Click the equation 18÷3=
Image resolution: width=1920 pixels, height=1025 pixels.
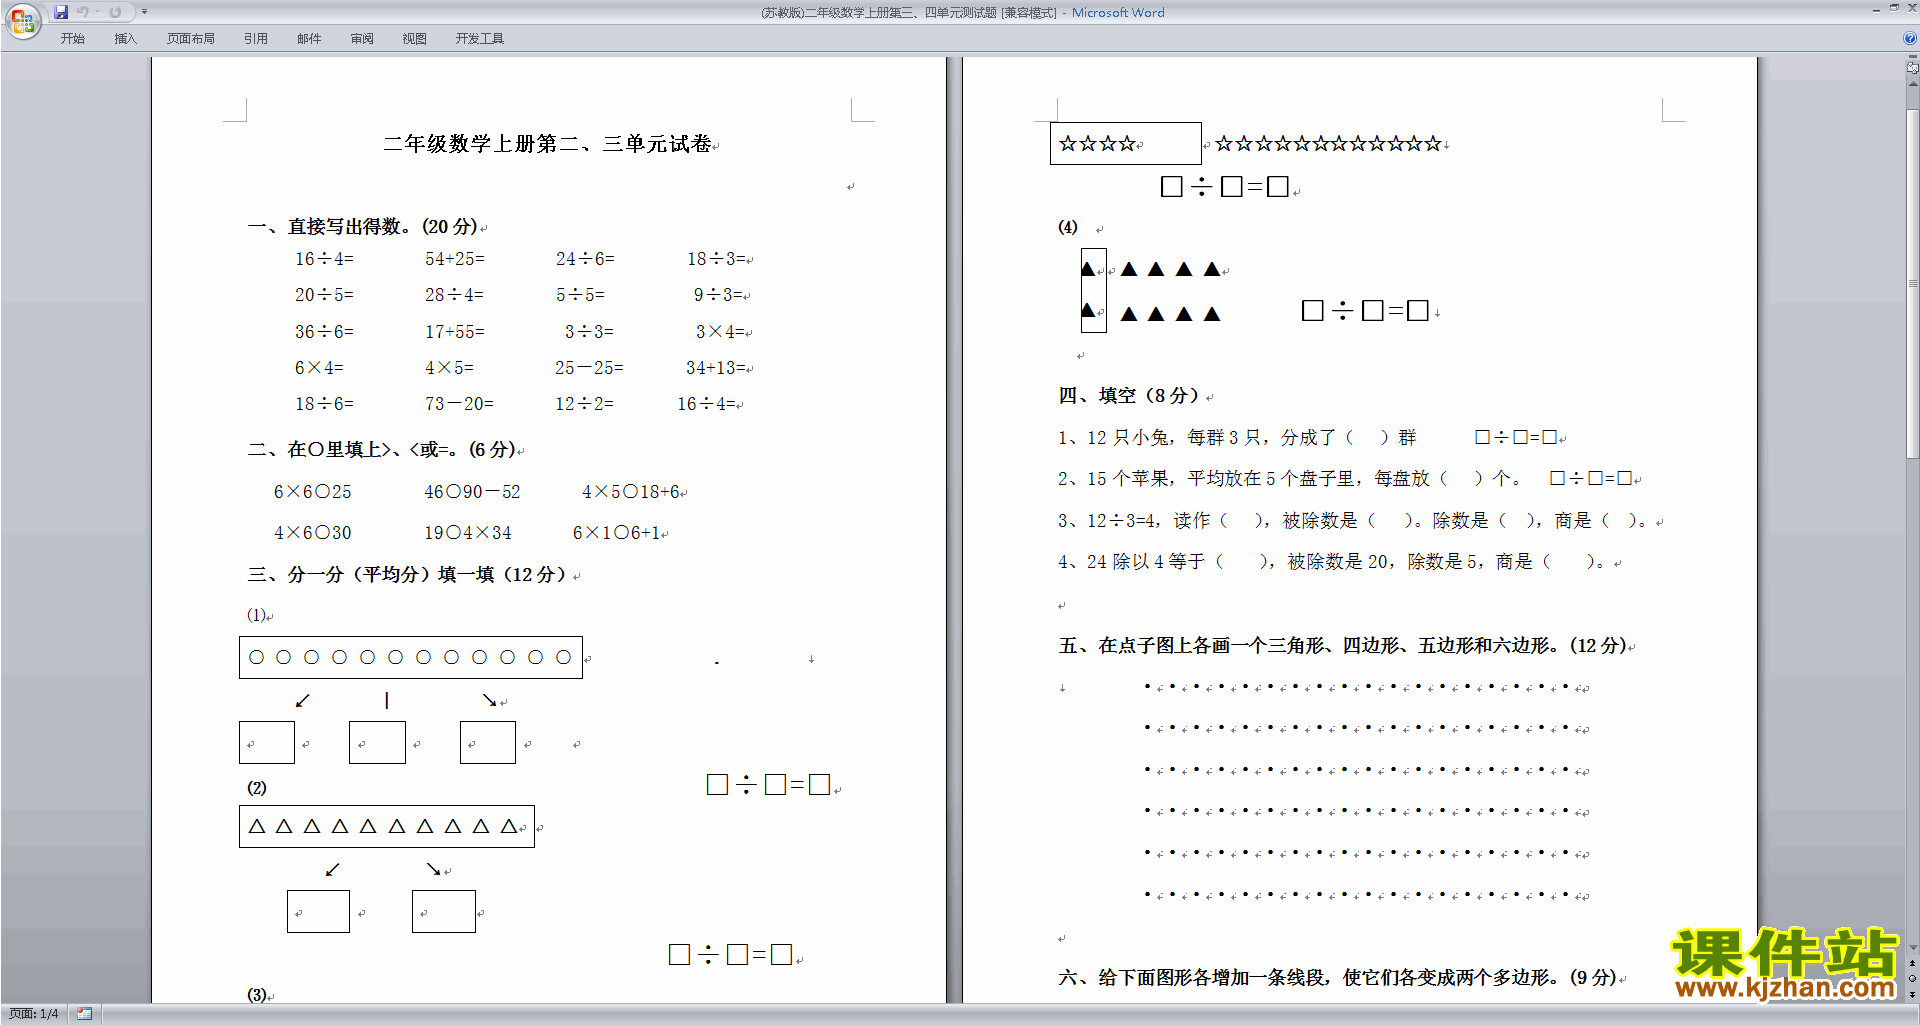pos(716,259)
